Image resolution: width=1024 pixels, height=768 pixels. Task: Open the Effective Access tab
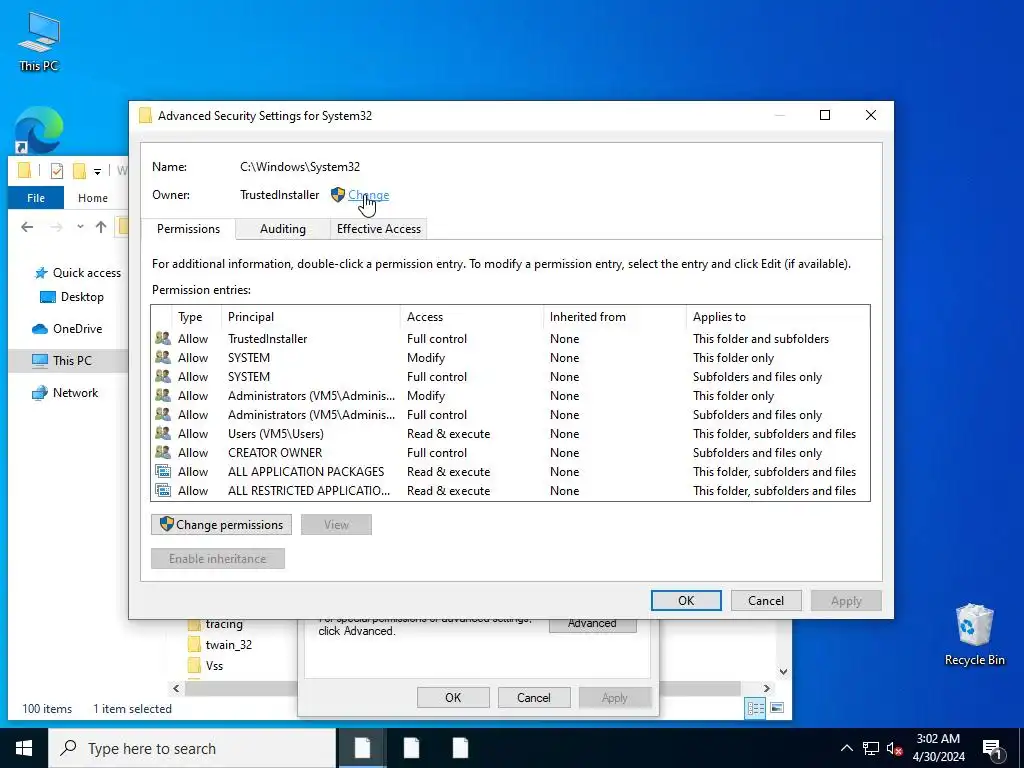click(379, 229)
